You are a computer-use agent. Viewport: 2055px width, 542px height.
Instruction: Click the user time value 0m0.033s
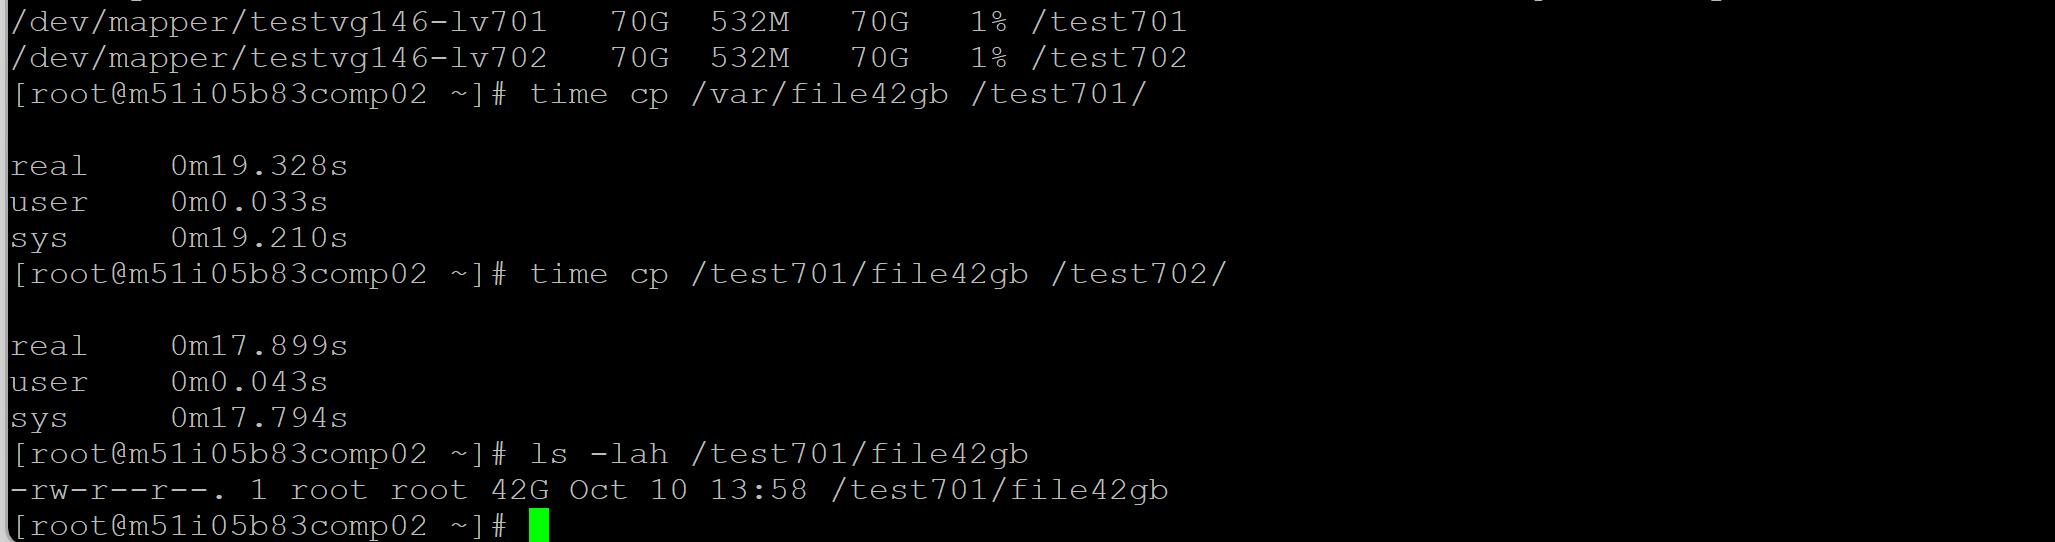coord(249,202)
